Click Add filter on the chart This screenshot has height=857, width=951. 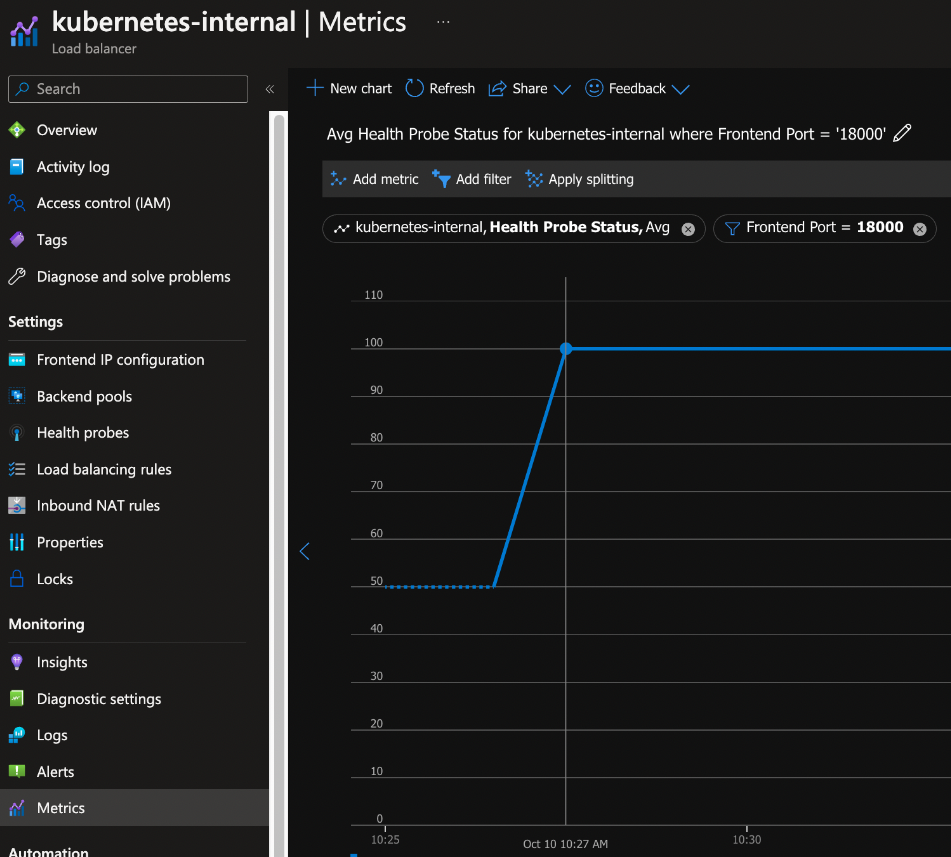471,179
